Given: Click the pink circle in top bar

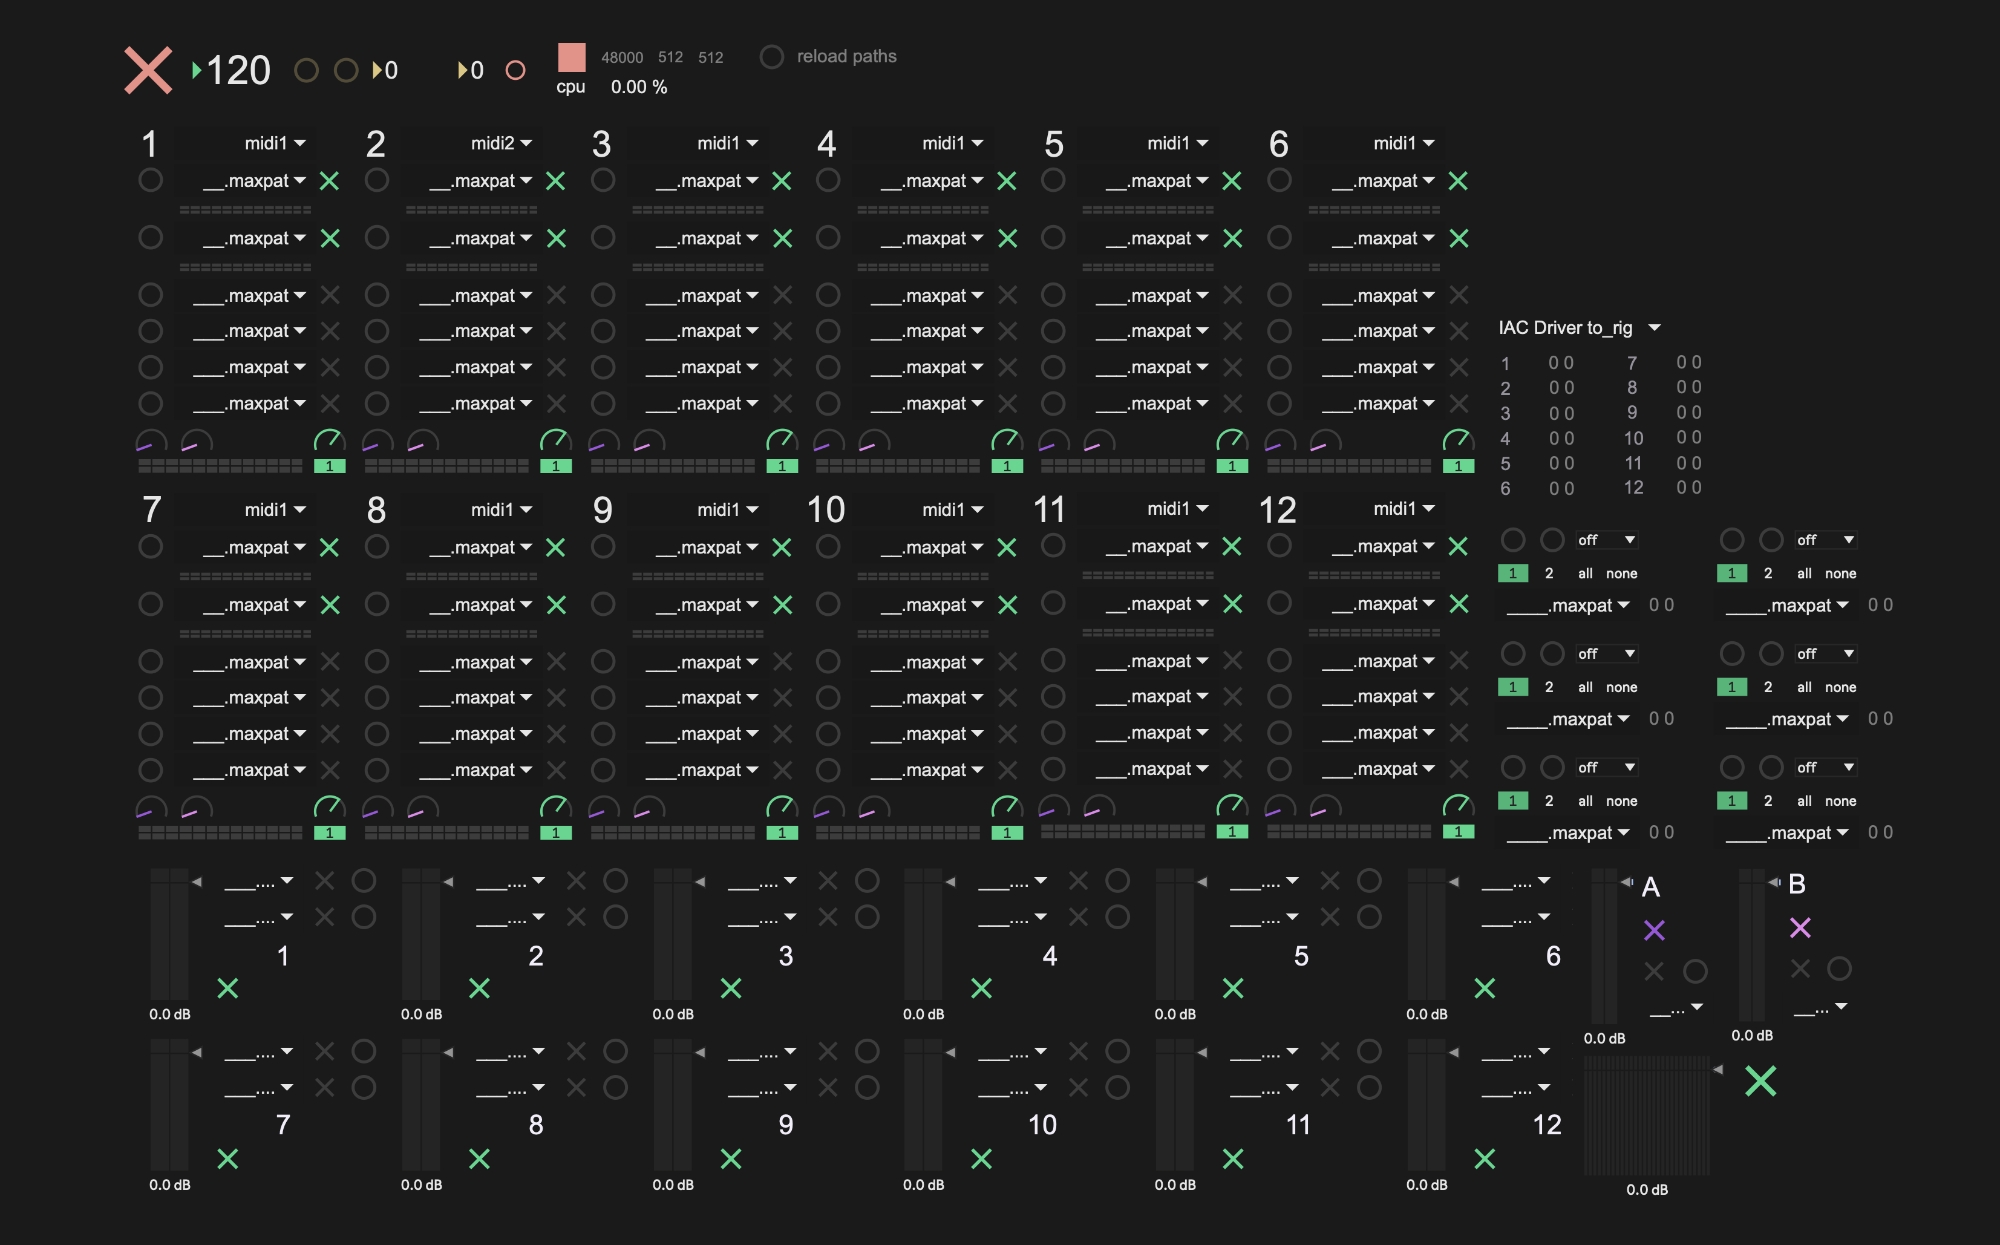Looking at the screenshot, I should (x=515, y=70).
